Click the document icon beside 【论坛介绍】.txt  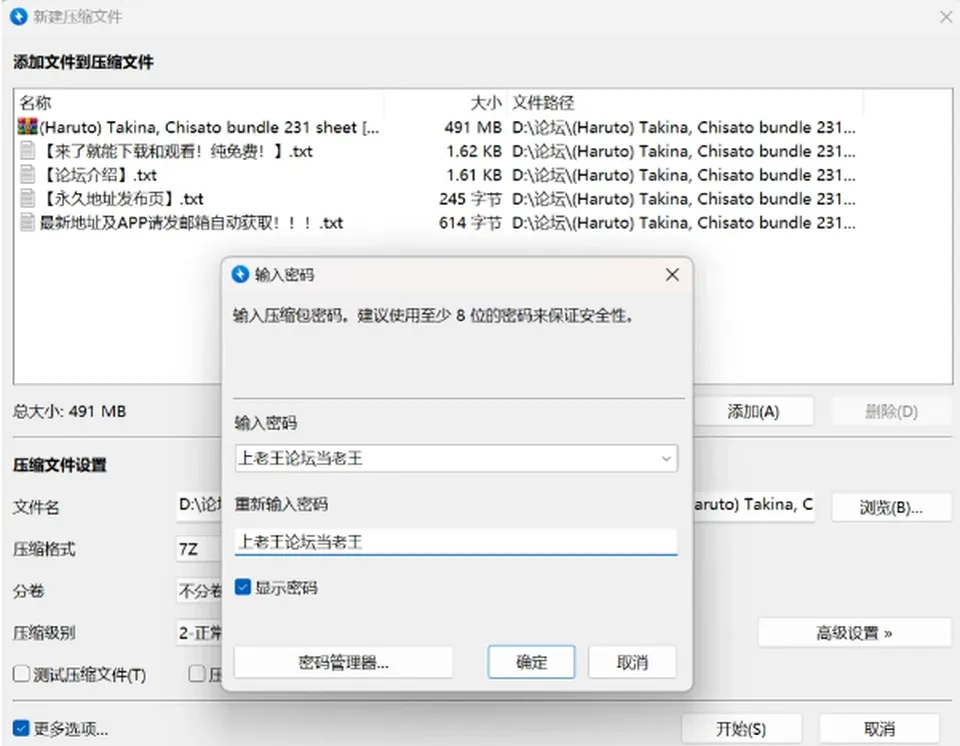click(28, 175)
